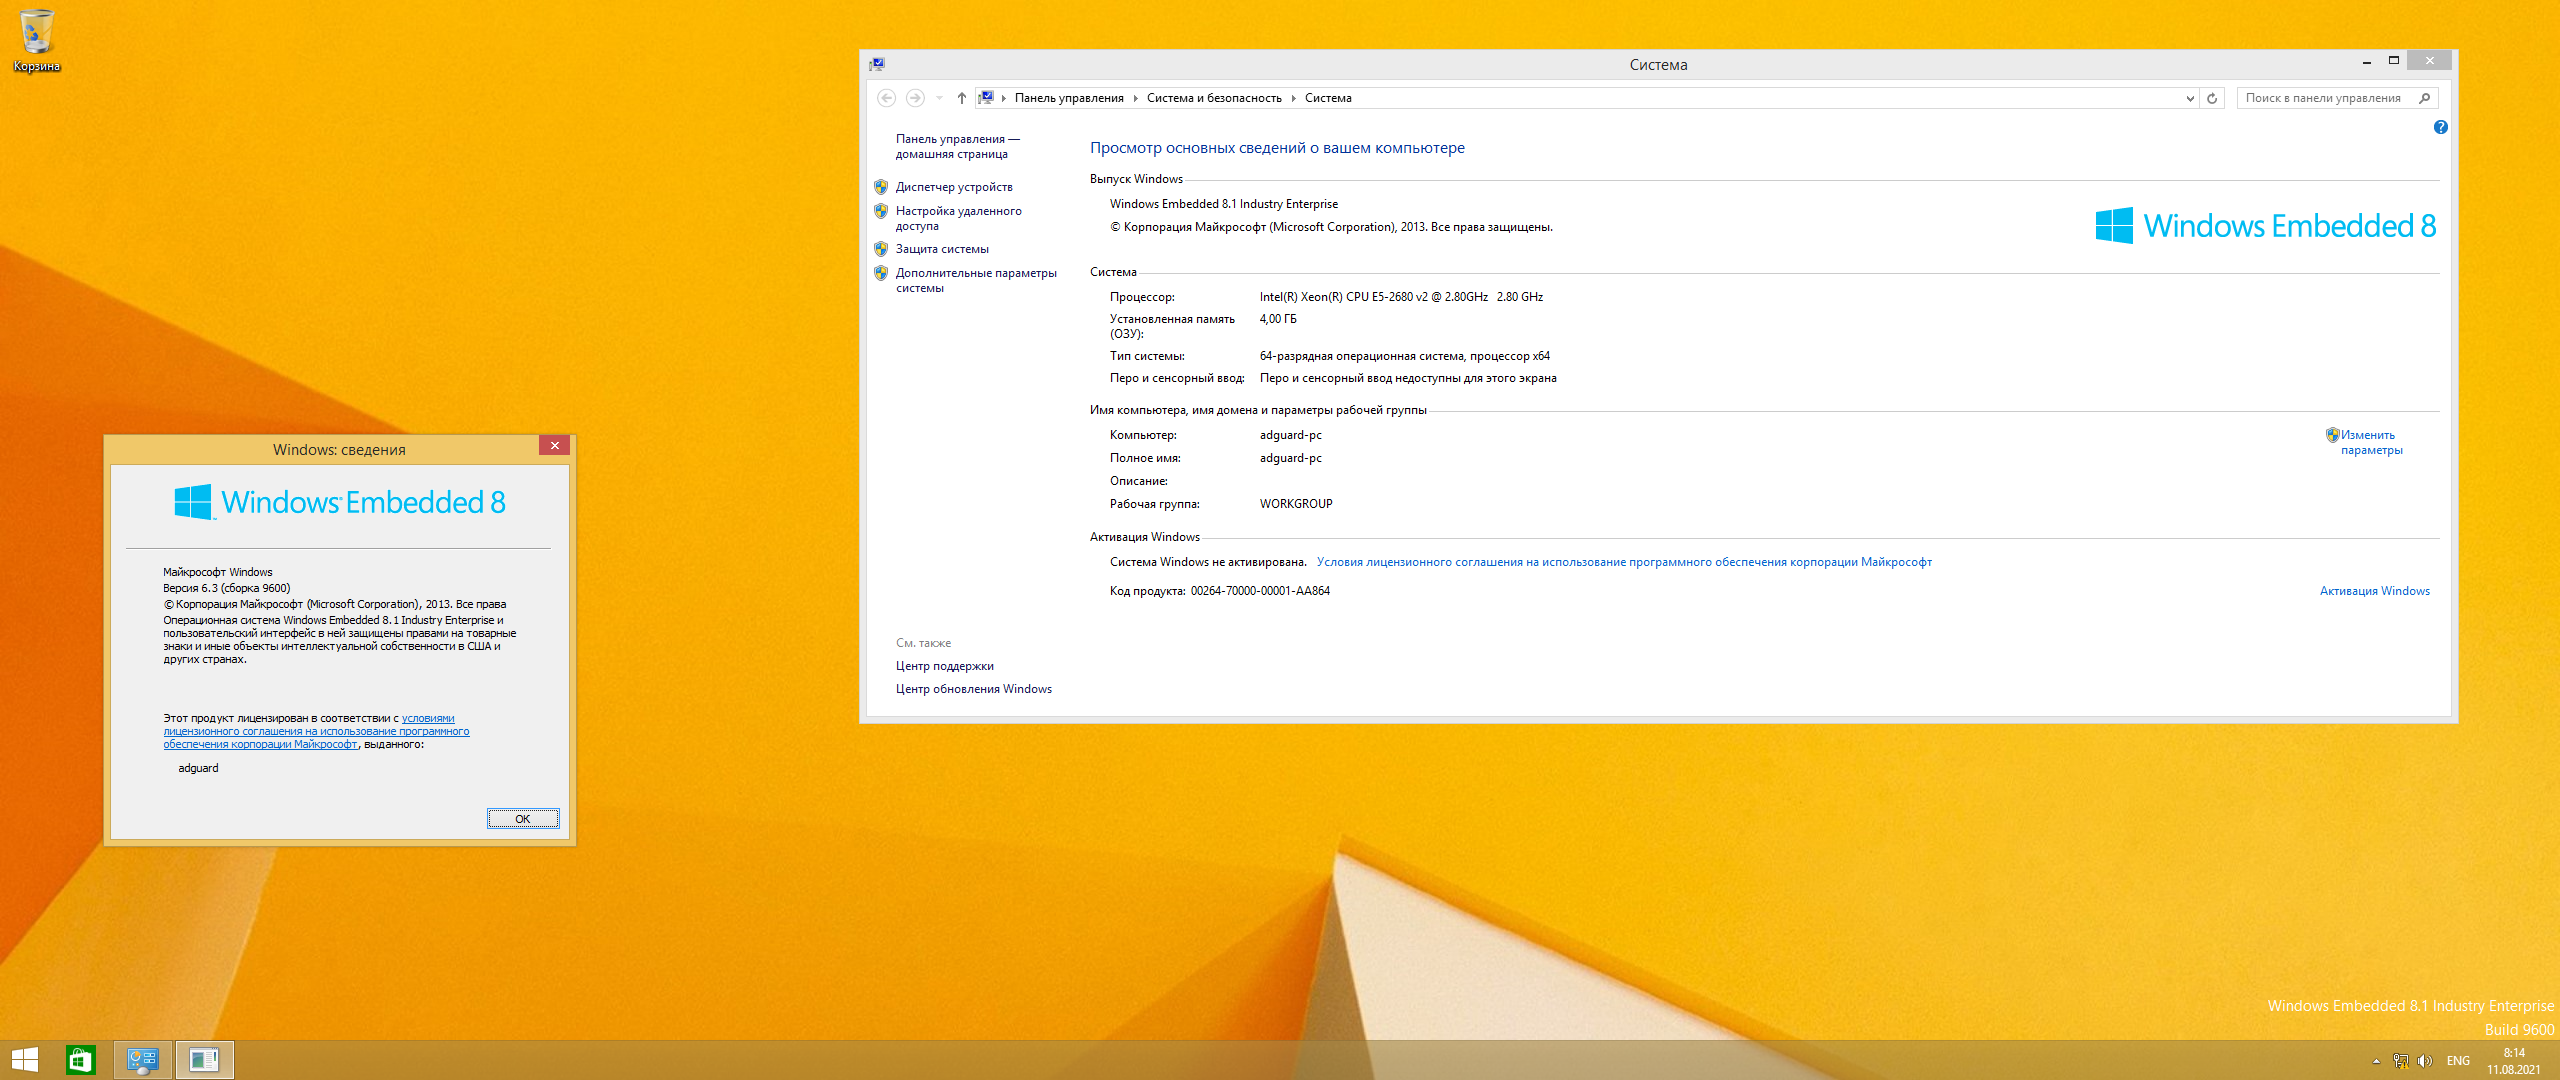Navigate to Панель управления breadcrumb
The height and width of the screenshot is (1080, 2560).
coord(1069,98)
